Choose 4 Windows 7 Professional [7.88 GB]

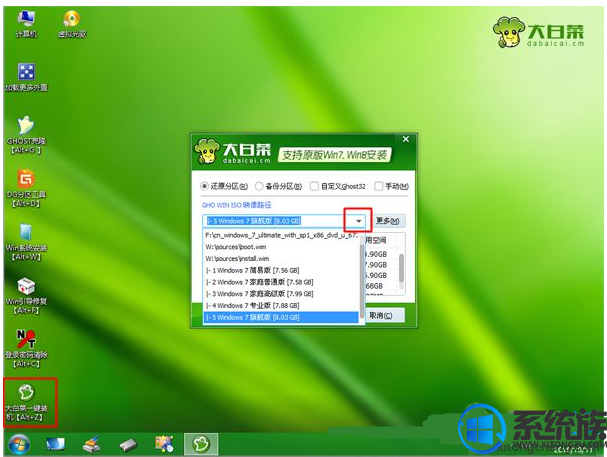[x=281, y=305]
